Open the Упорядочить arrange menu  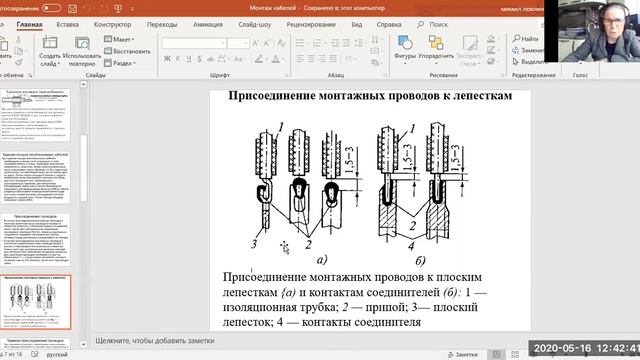click(436, 50)
